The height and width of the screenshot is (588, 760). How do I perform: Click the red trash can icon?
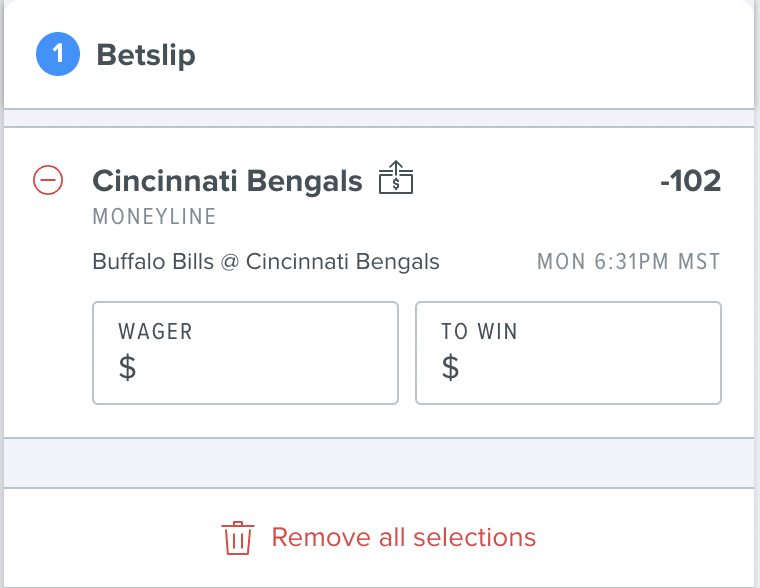point(238,538)
